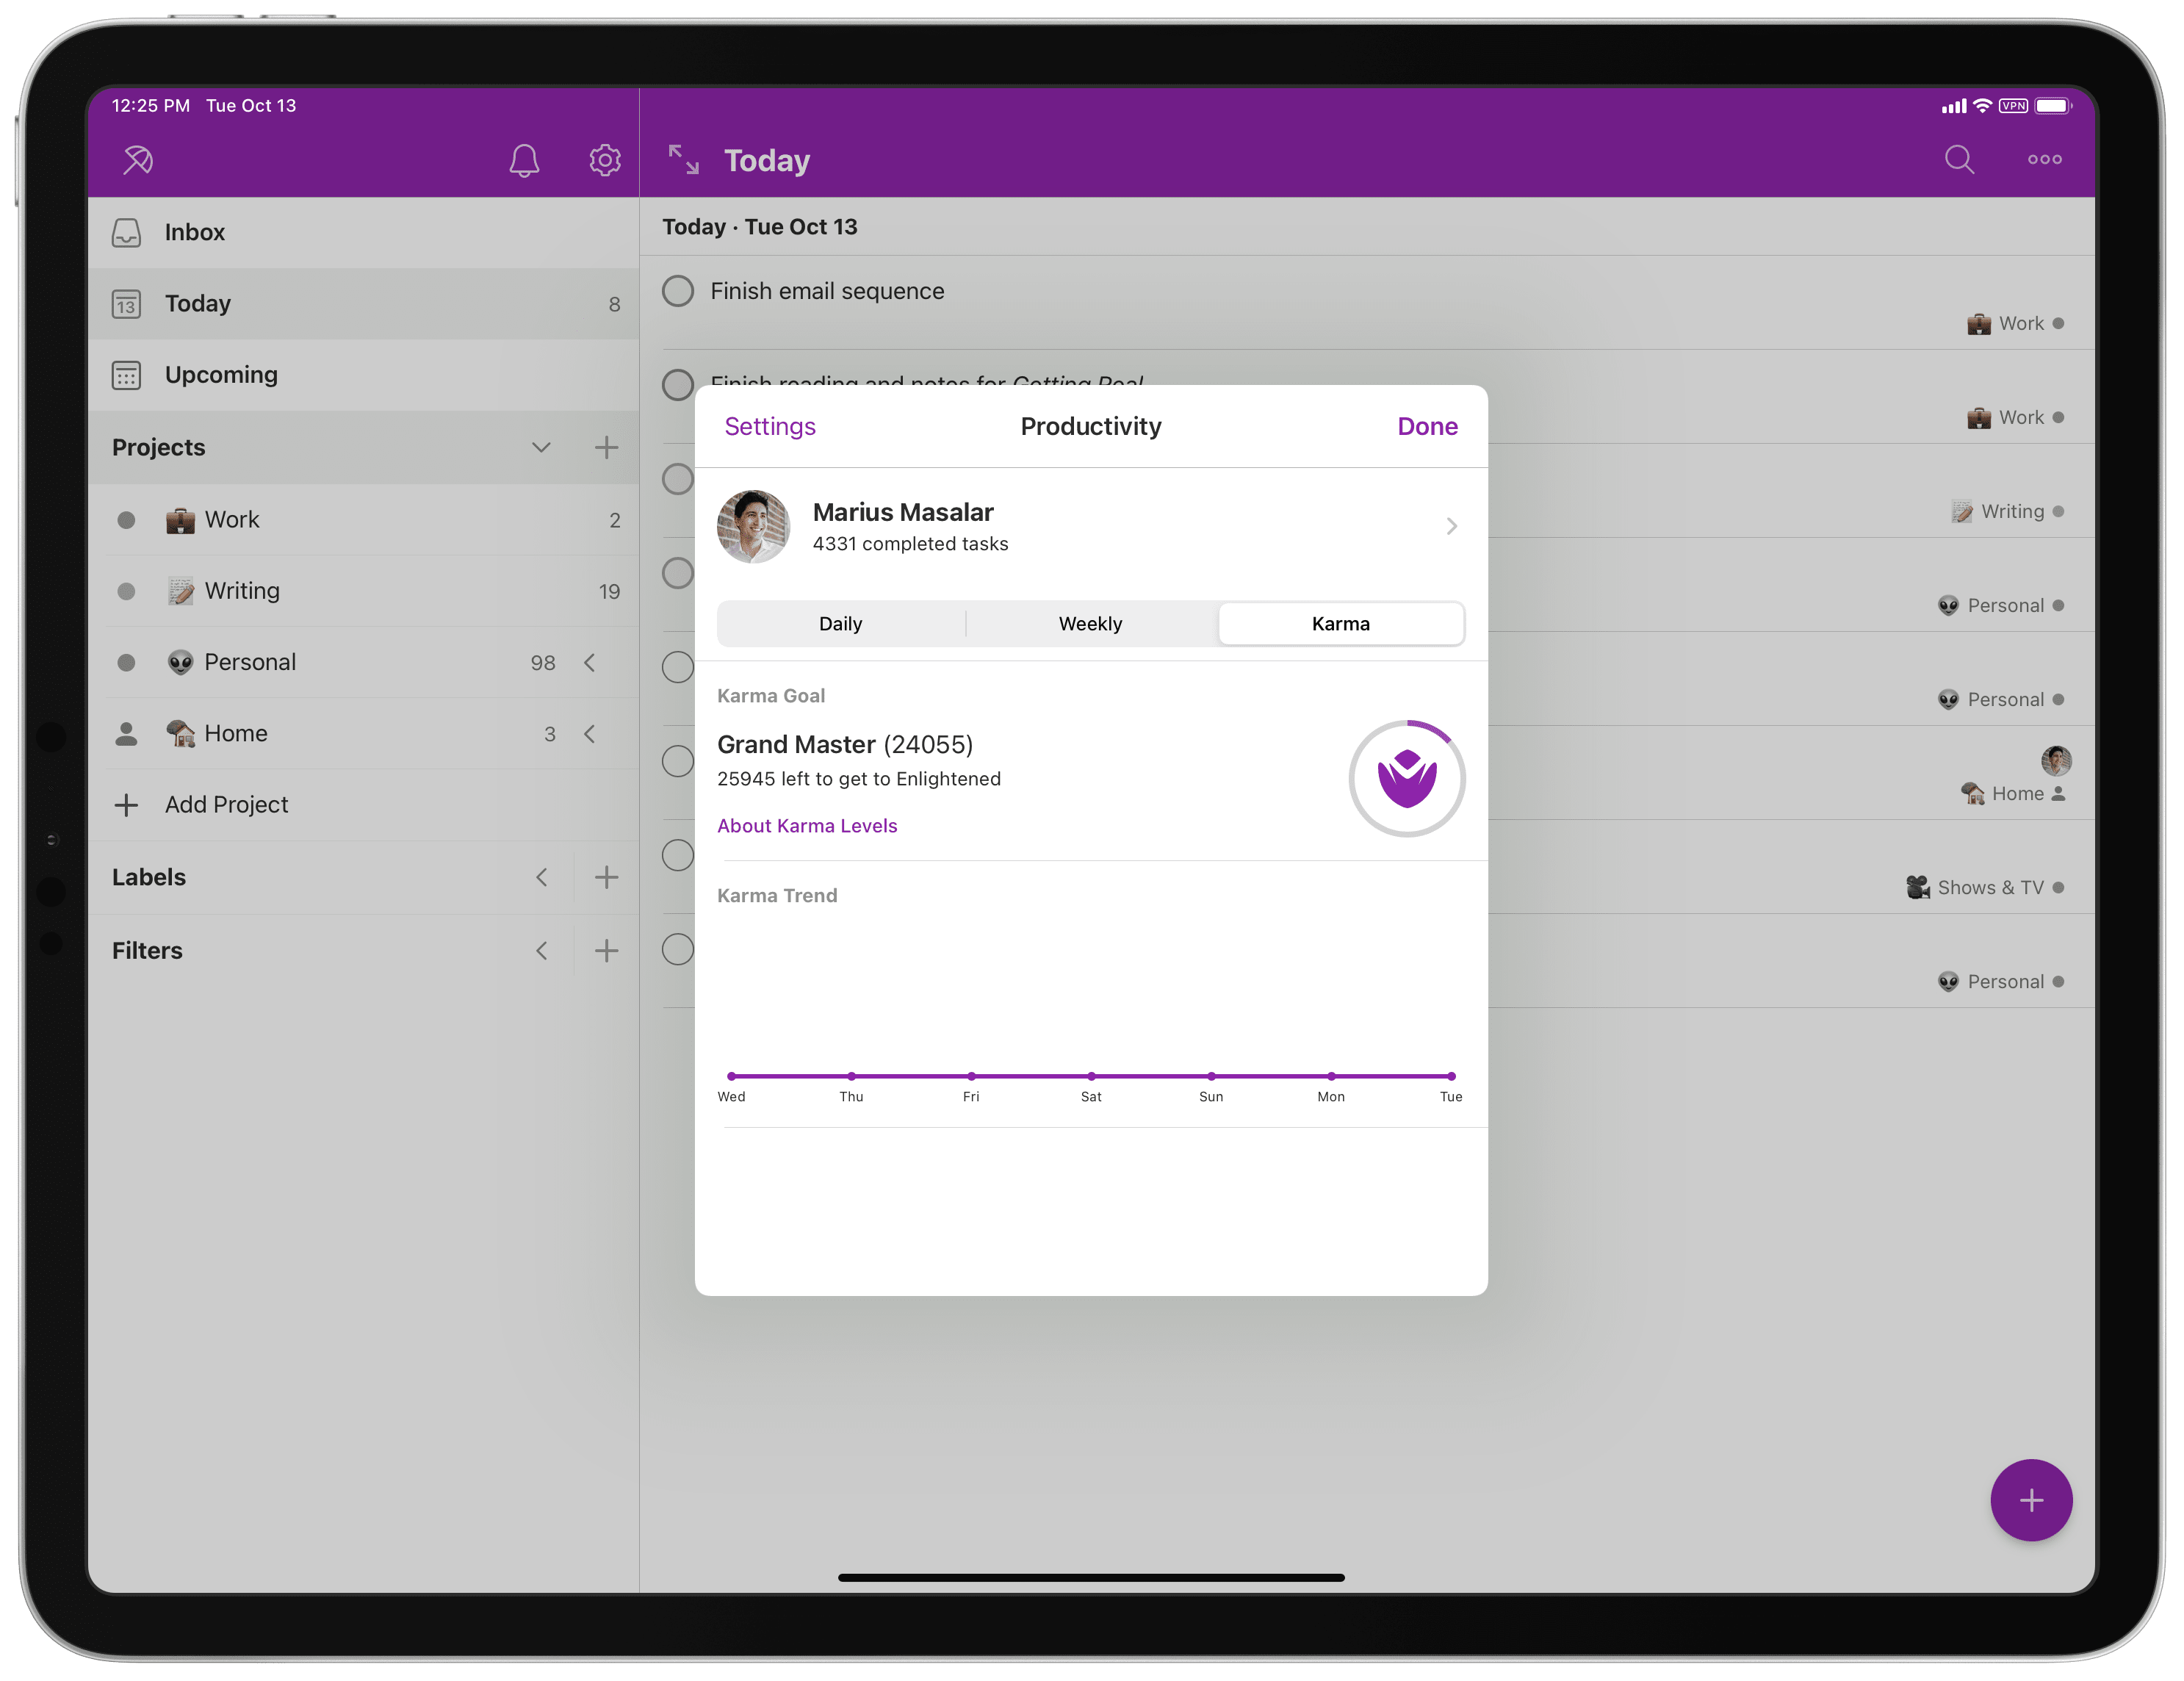Image resolution: width=2184 pixels, height=1681 pixels.
Task: Check off the first Personal-tagged task
Action: (678, 573)
